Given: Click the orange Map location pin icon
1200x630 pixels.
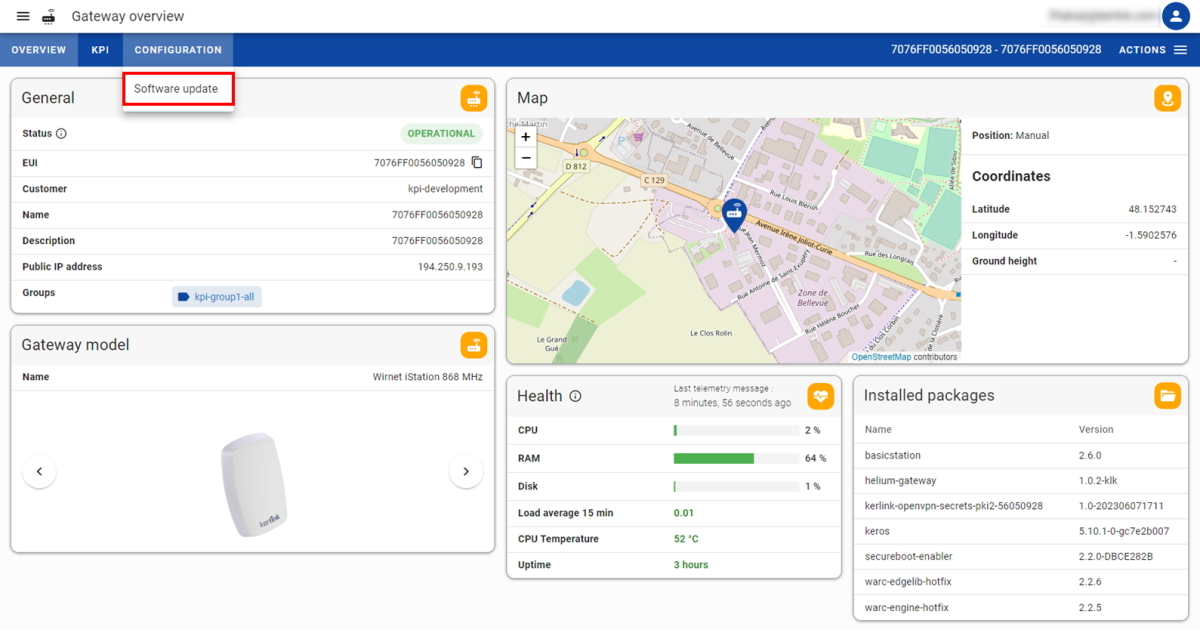Looking at the screenshot, I should (1167, 98).
